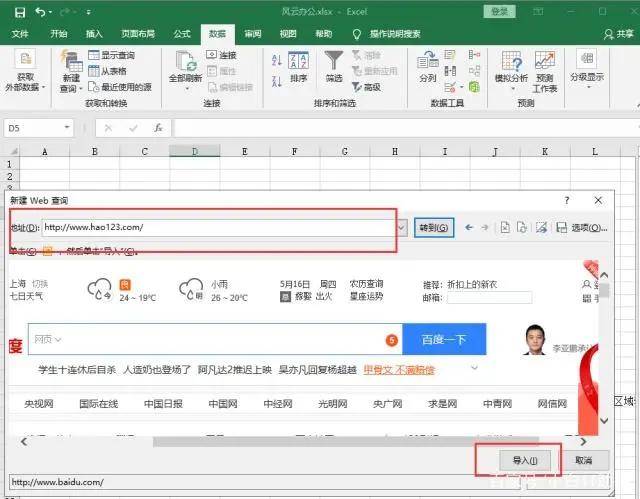This screenshot has width=640, height=499.
Task: Expand the 模拟分析 (What-If Analysis) dropdown
Action: [x=511, y=78]
